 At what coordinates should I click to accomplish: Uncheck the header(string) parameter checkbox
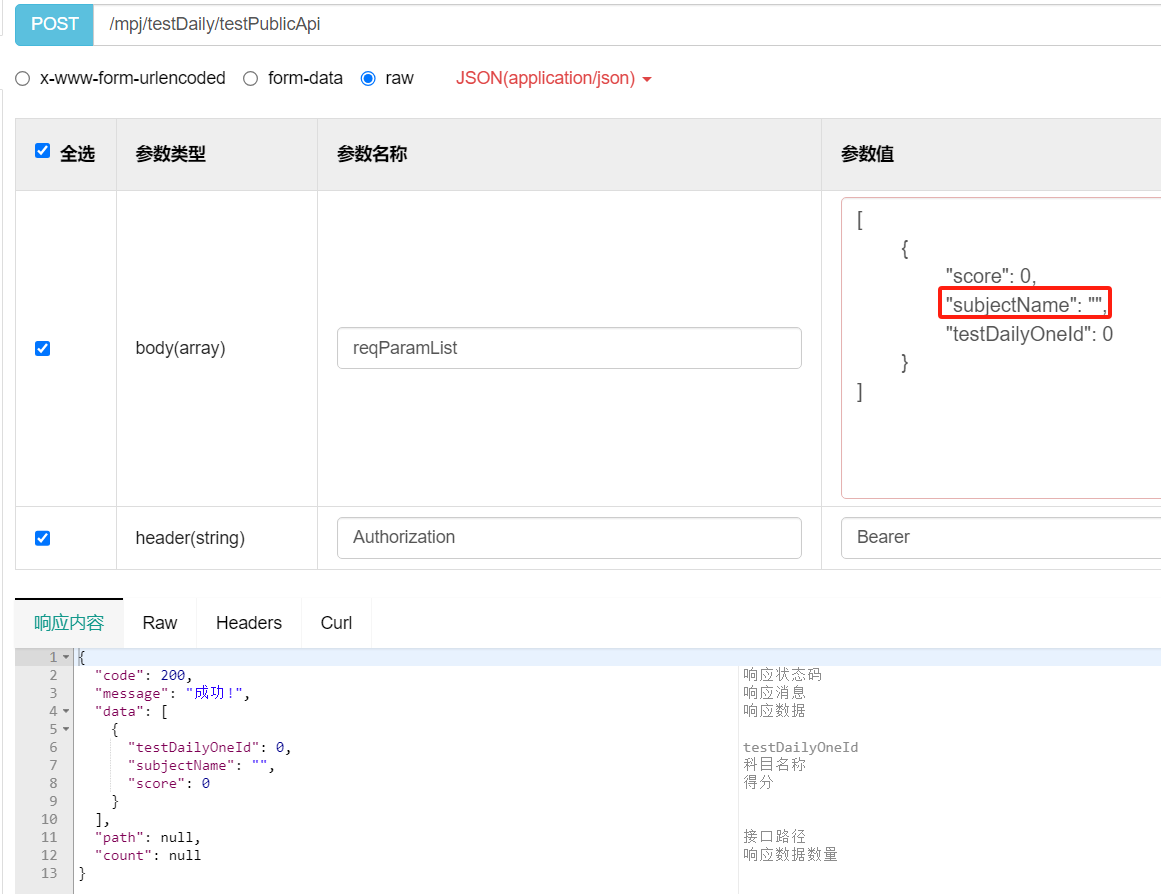click(x=42, y=537)
